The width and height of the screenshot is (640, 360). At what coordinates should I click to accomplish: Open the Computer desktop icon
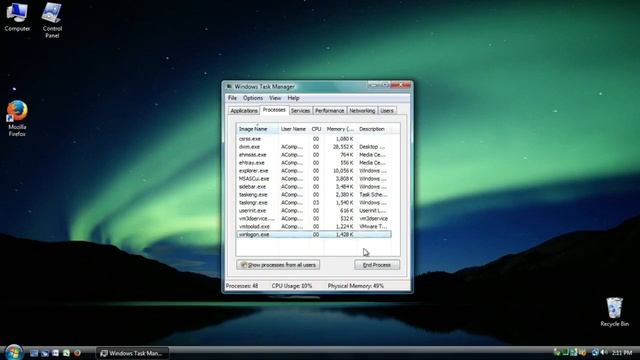click(x=17, y=17)
